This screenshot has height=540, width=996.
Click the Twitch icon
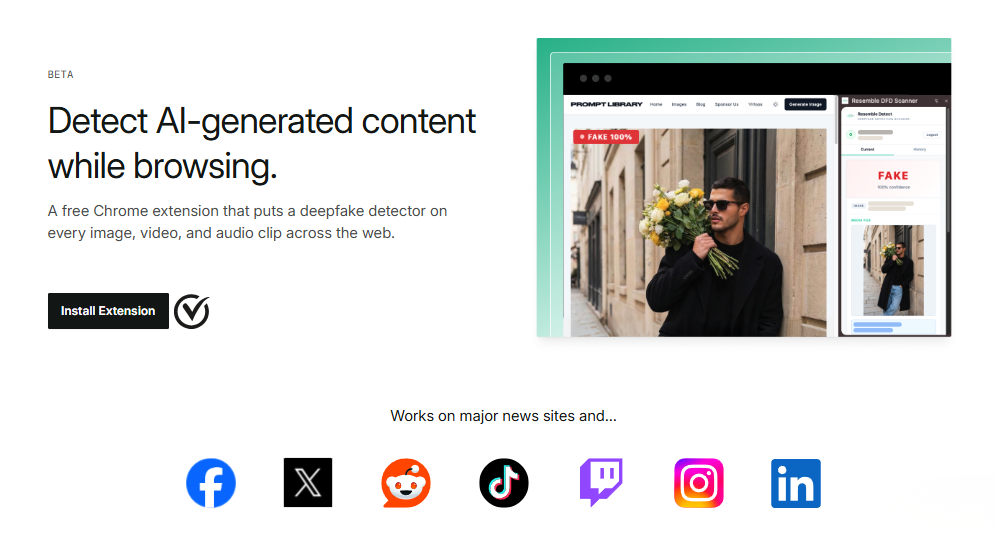tap(601, 482)
